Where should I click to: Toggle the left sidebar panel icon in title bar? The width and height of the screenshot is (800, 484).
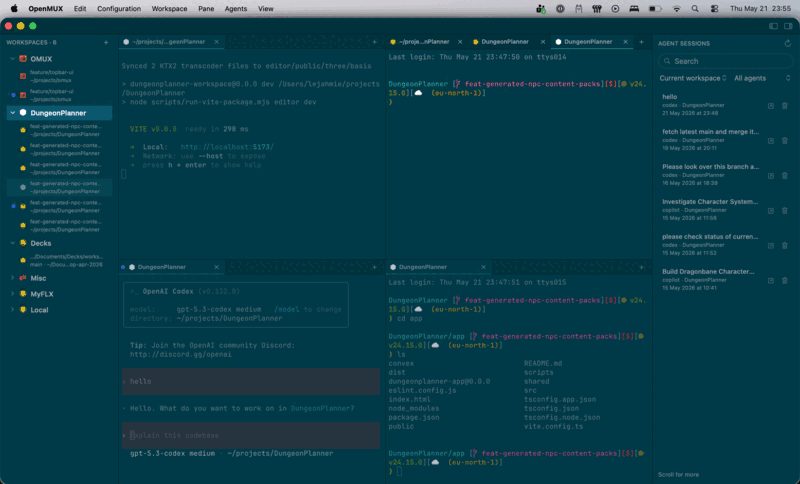(773, 26)
